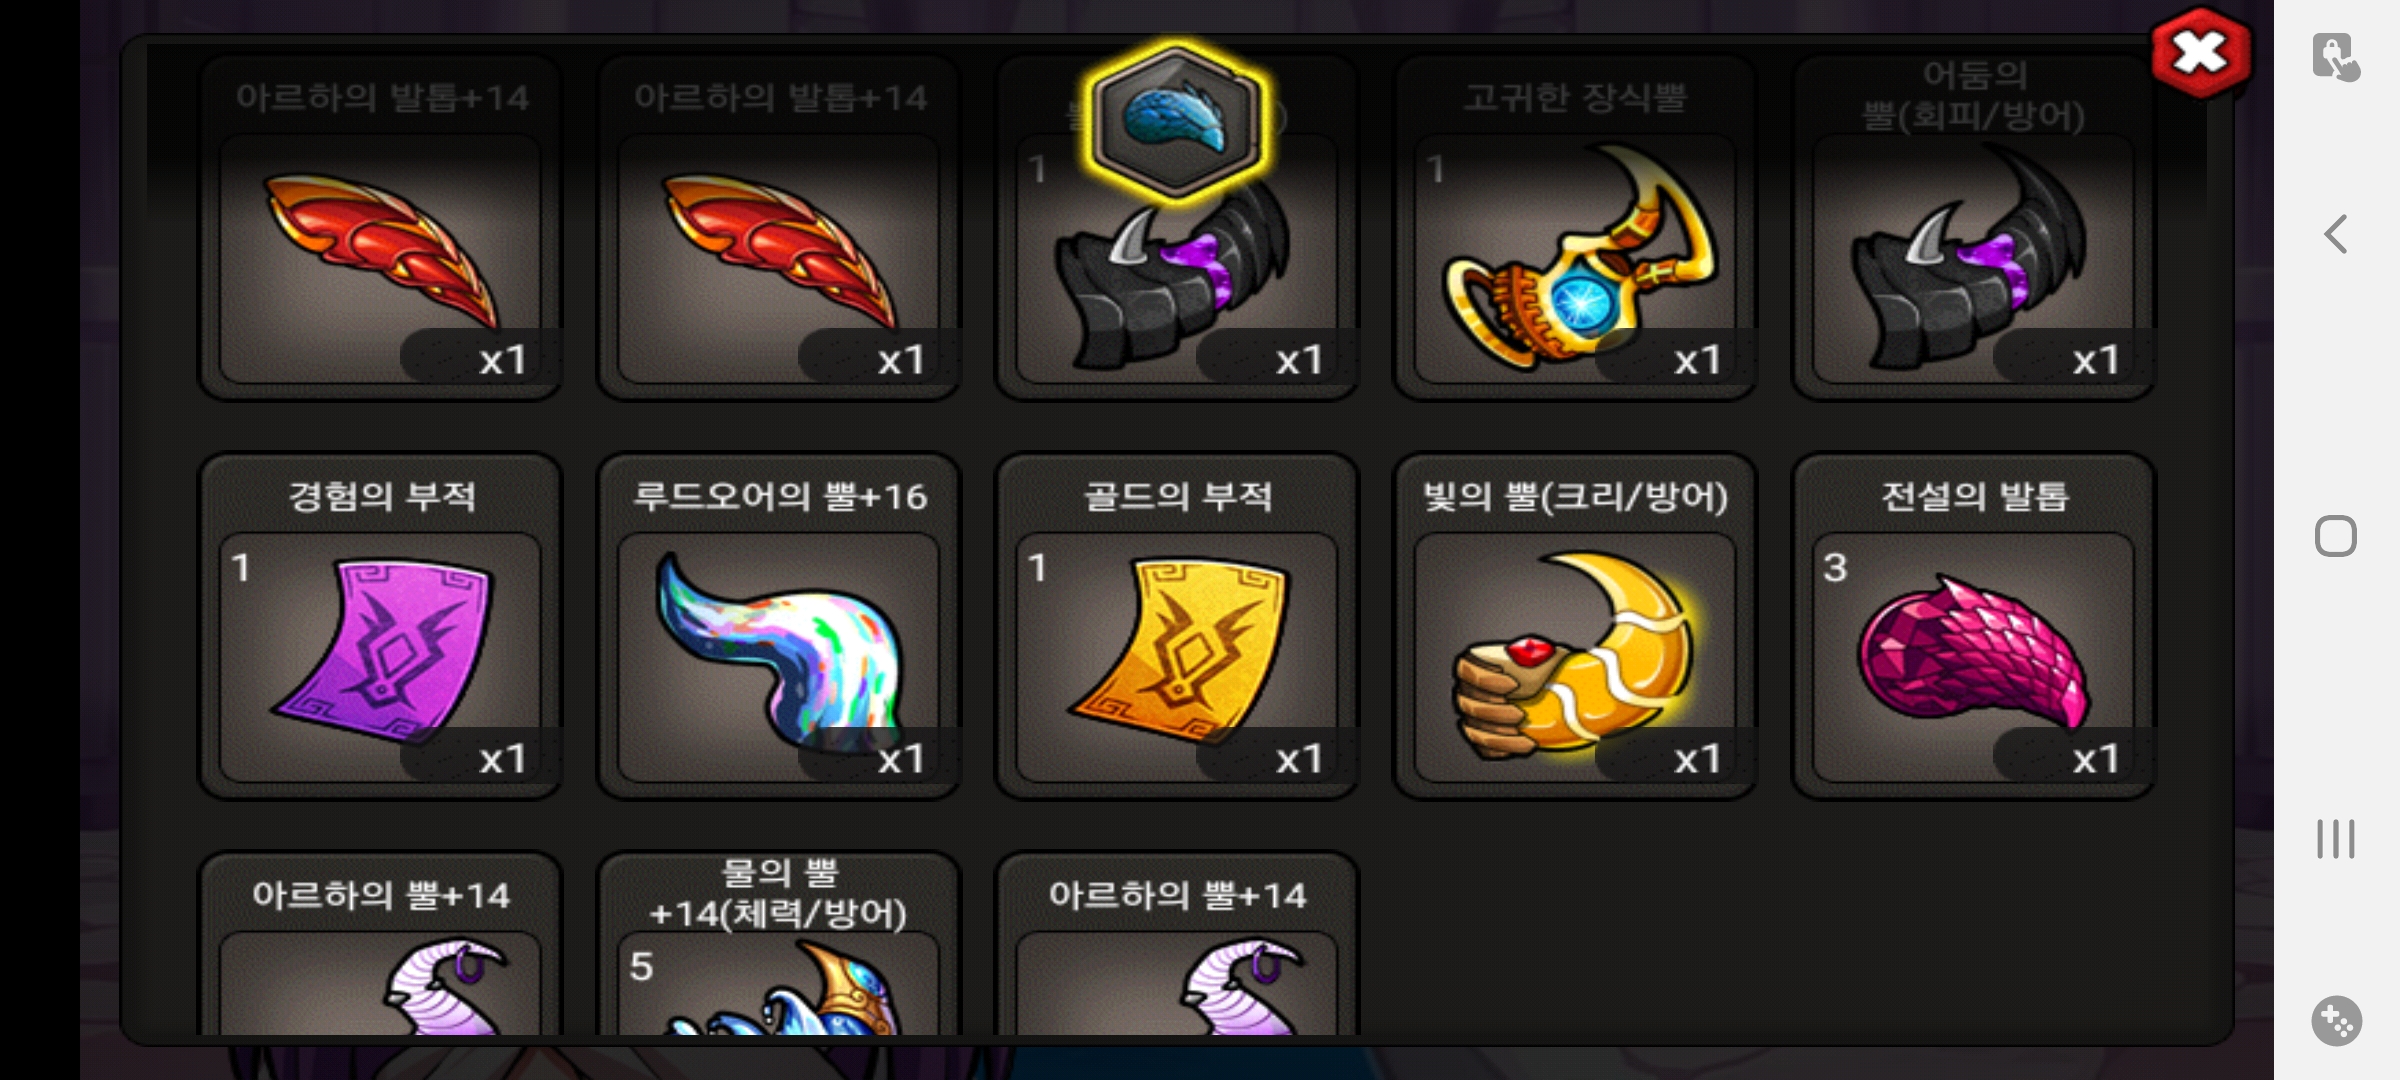The width and height of the screenshot is (2400, 1080).
Task: Select the leftmost 아르하의 뿔+14 purple horn
Action: click(381, 944)
